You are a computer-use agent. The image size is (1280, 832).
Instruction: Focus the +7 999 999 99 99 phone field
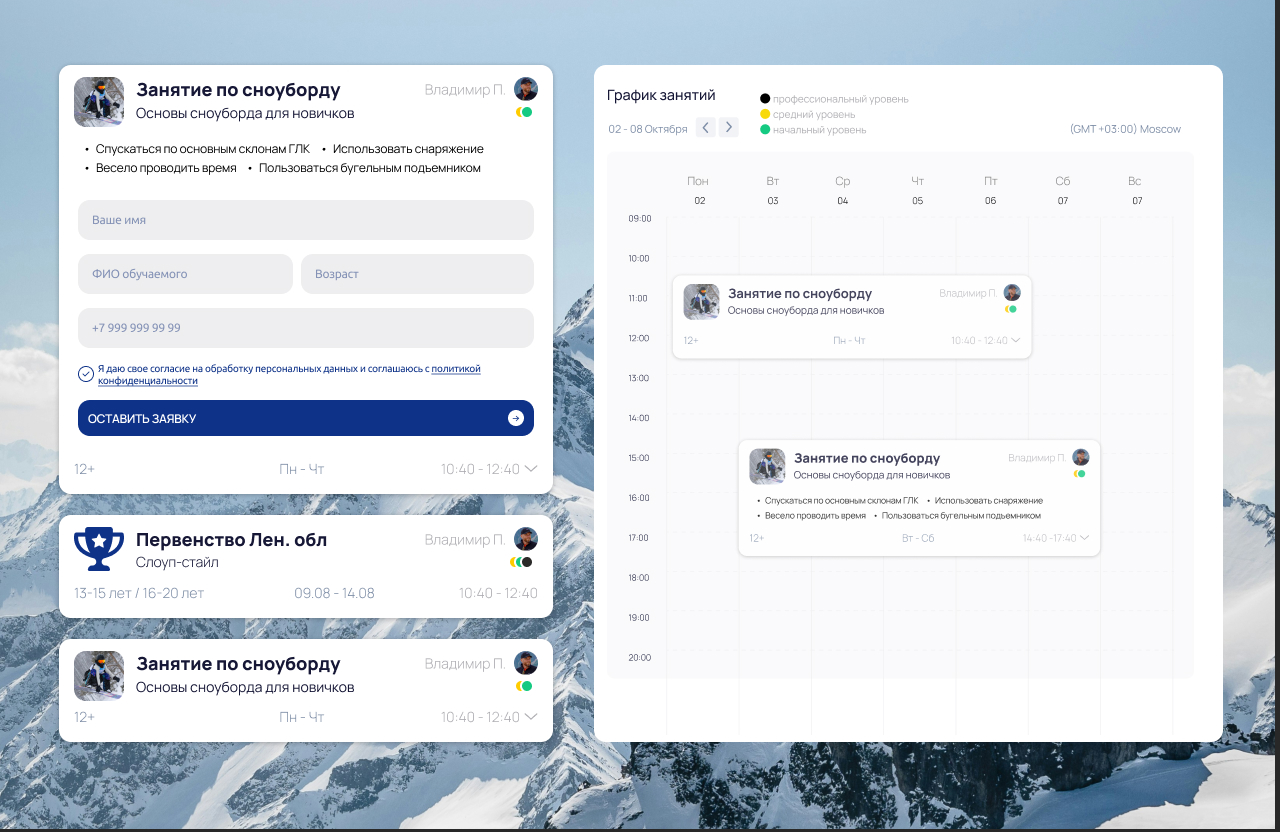306,328
